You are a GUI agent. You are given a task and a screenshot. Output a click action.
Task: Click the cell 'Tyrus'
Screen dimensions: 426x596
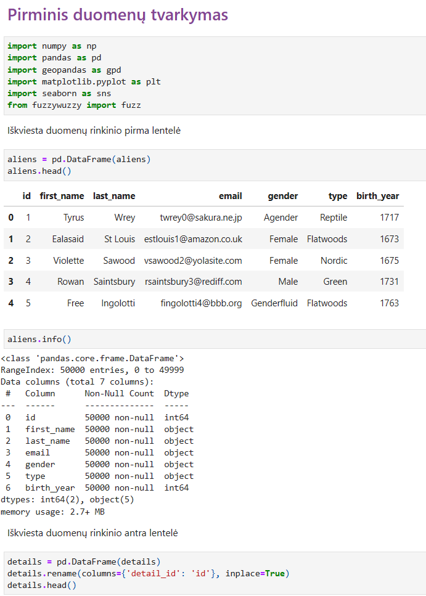coord(74,217)
